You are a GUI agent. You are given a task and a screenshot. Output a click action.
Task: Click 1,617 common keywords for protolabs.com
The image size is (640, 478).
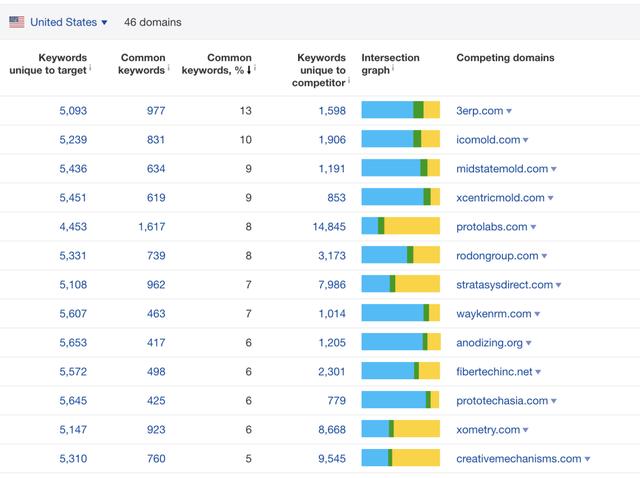point(152,227)
